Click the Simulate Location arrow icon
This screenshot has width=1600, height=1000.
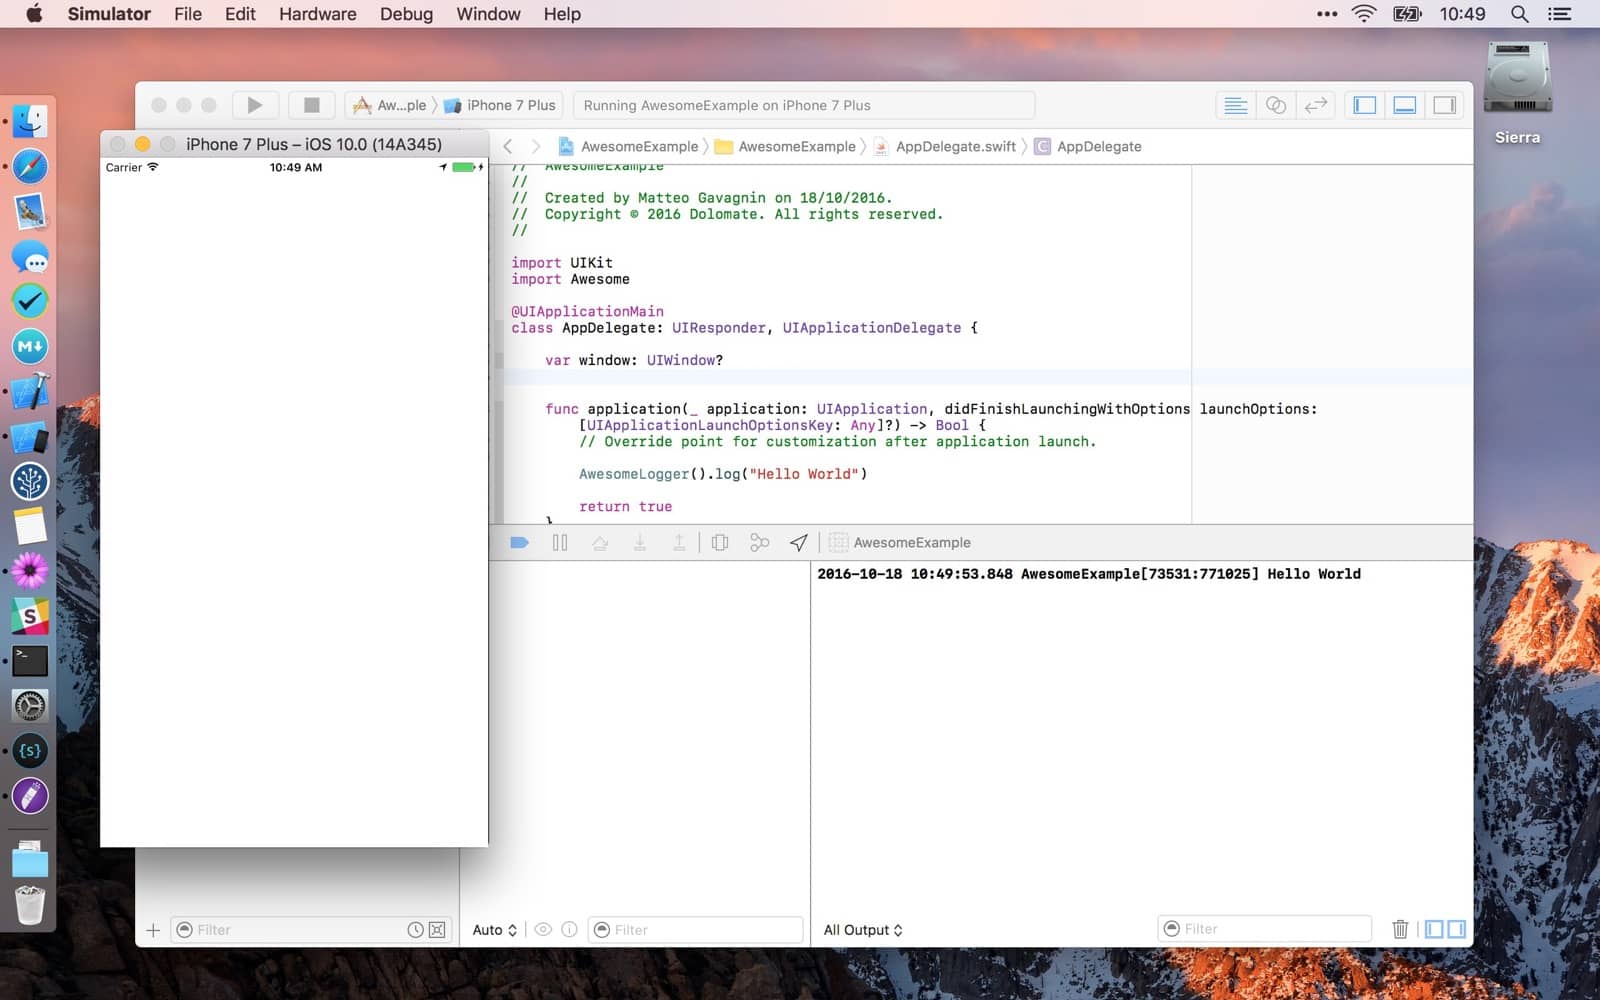click(x=798, y=543)
